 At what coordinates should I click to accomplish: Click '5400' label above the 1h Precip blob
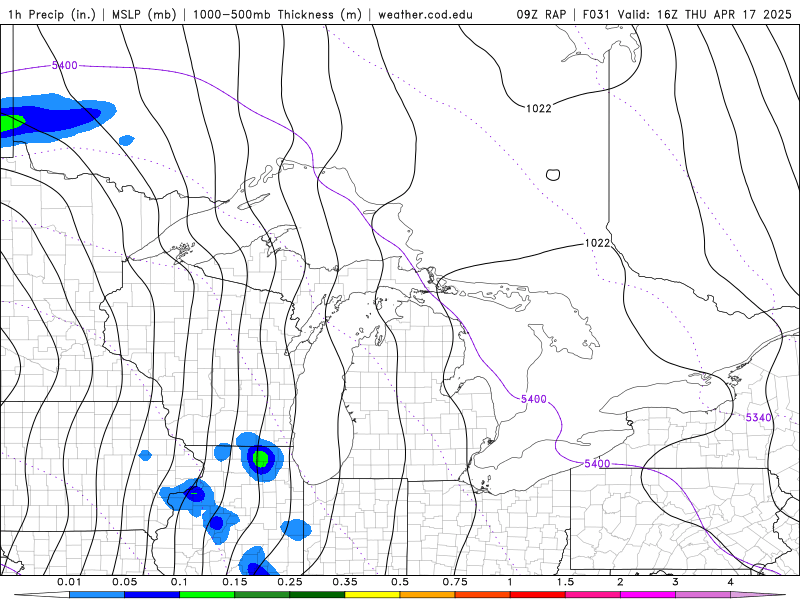tap(65, 65)
